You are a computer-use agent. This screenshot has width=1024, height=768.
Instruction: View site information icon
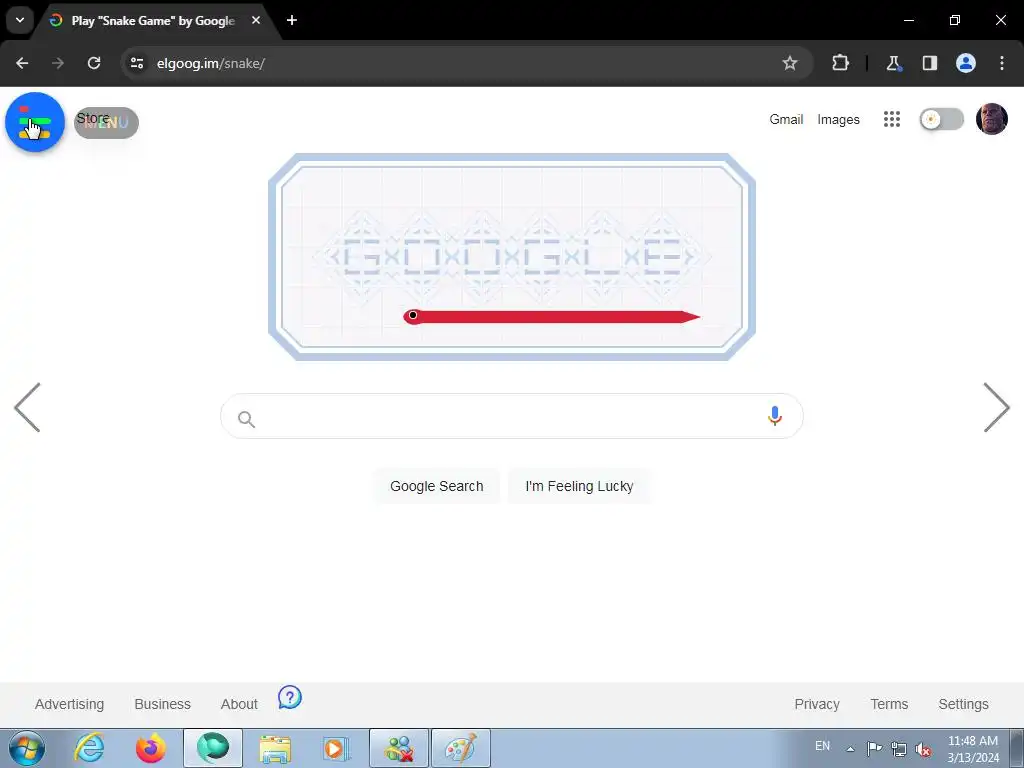coord(136,63)
